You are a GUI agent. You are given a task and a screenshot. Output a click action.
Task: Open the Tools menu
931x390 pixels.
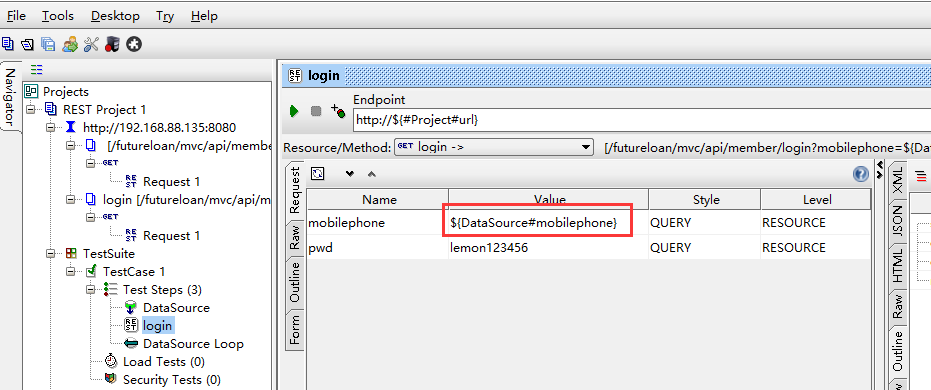(x=58, y=16)
